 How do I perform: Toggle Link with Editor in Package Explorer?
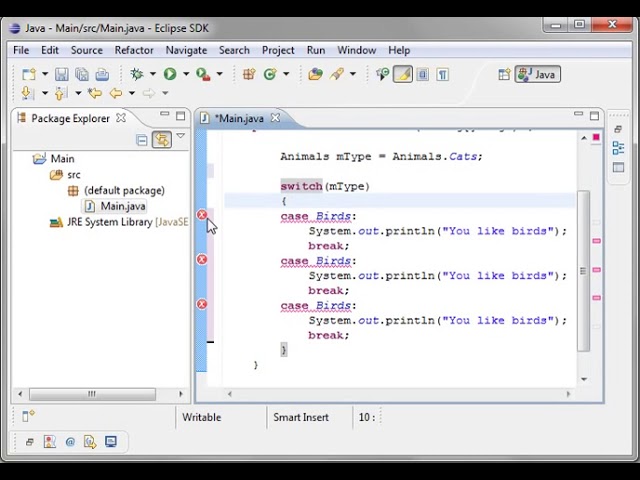click(x=162, y=140)
